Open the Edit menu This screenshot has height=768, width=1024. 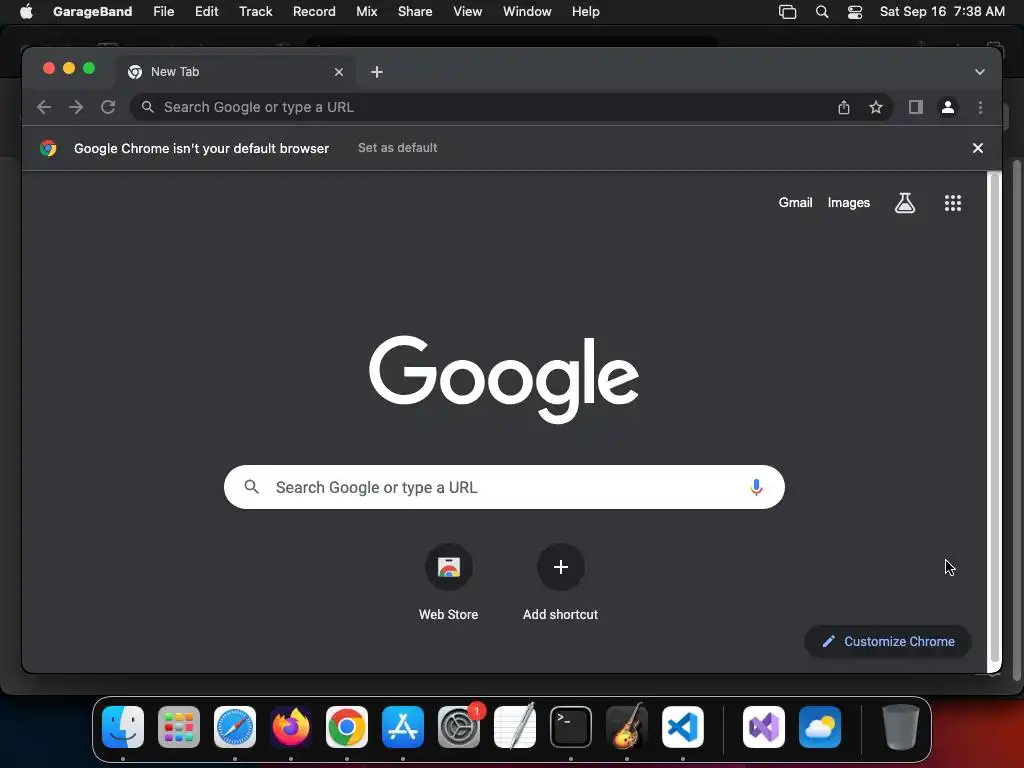pyautogui.click(x=206, y=11)
